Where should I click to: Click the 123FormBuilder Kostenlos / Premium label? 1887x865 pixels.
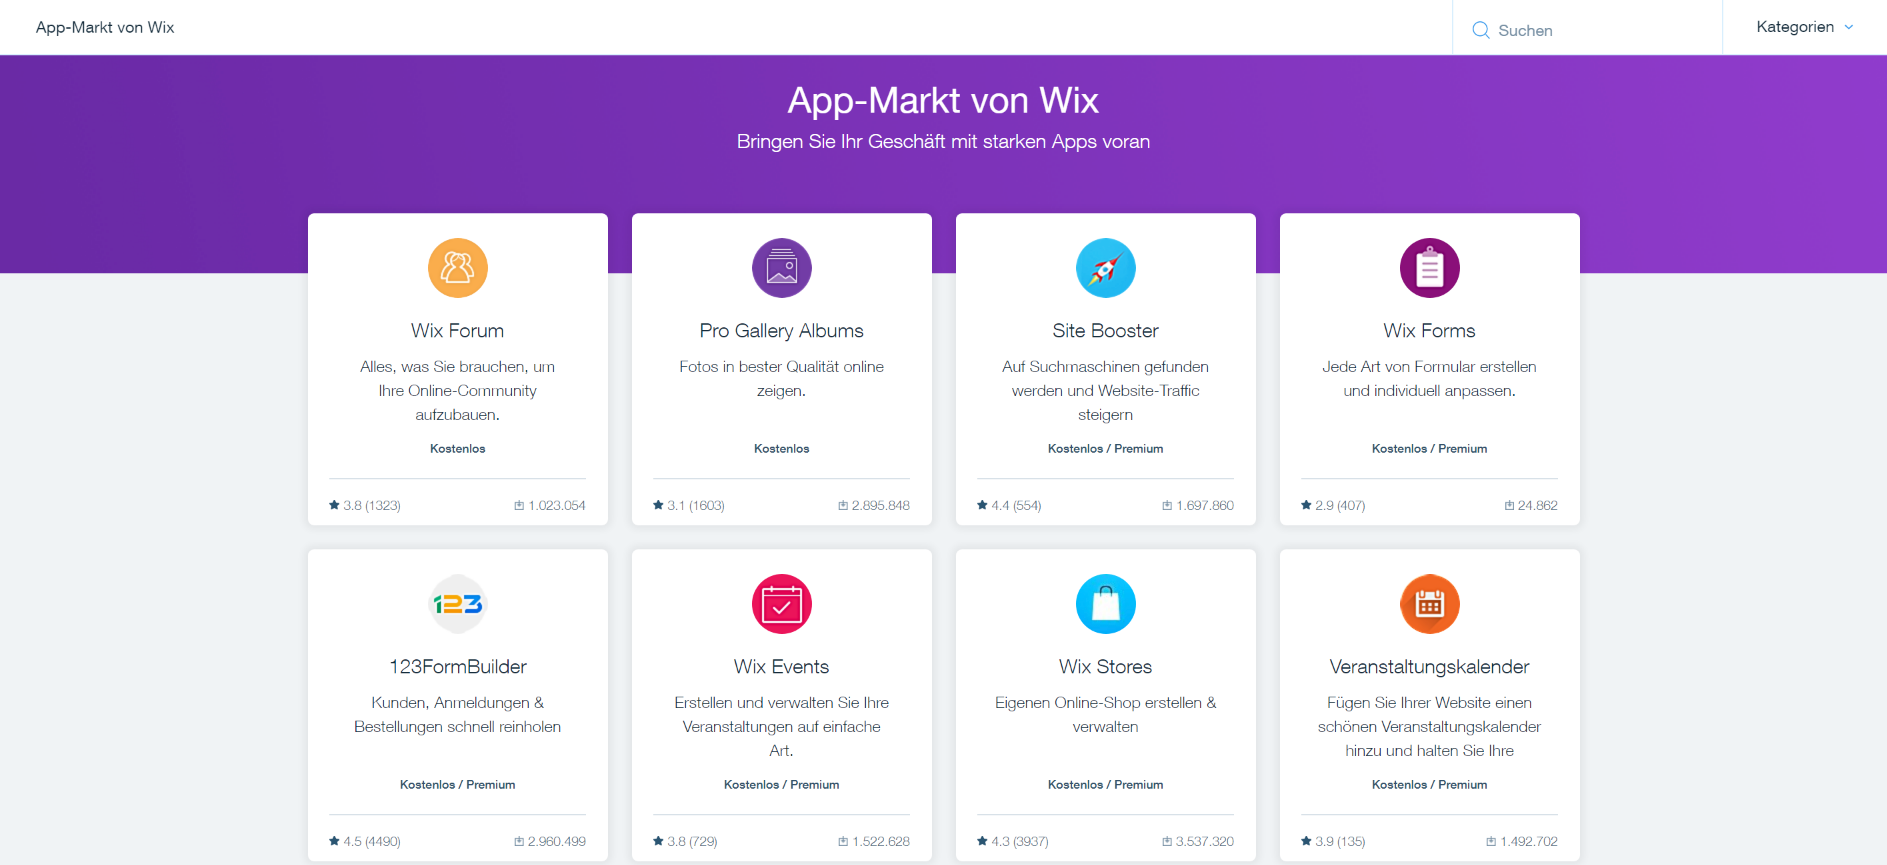[x=458, y=785]
